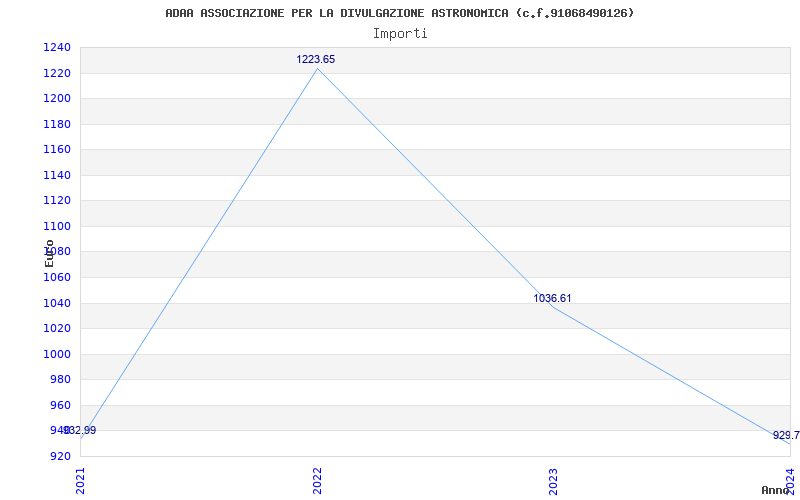
Task: Click the 1223.65 data label
Action: click(x=316, y=59)
